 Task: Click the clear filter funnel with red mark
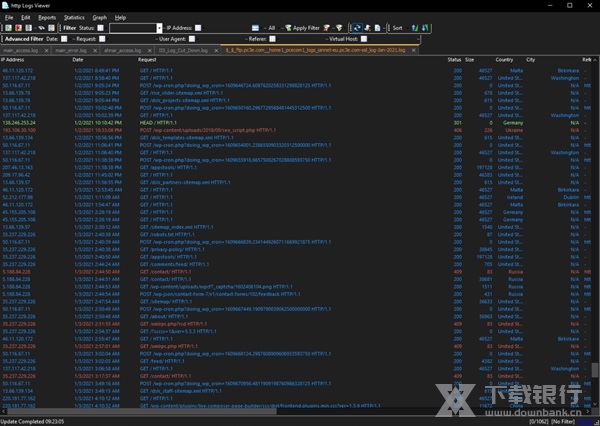coord(326,28)
